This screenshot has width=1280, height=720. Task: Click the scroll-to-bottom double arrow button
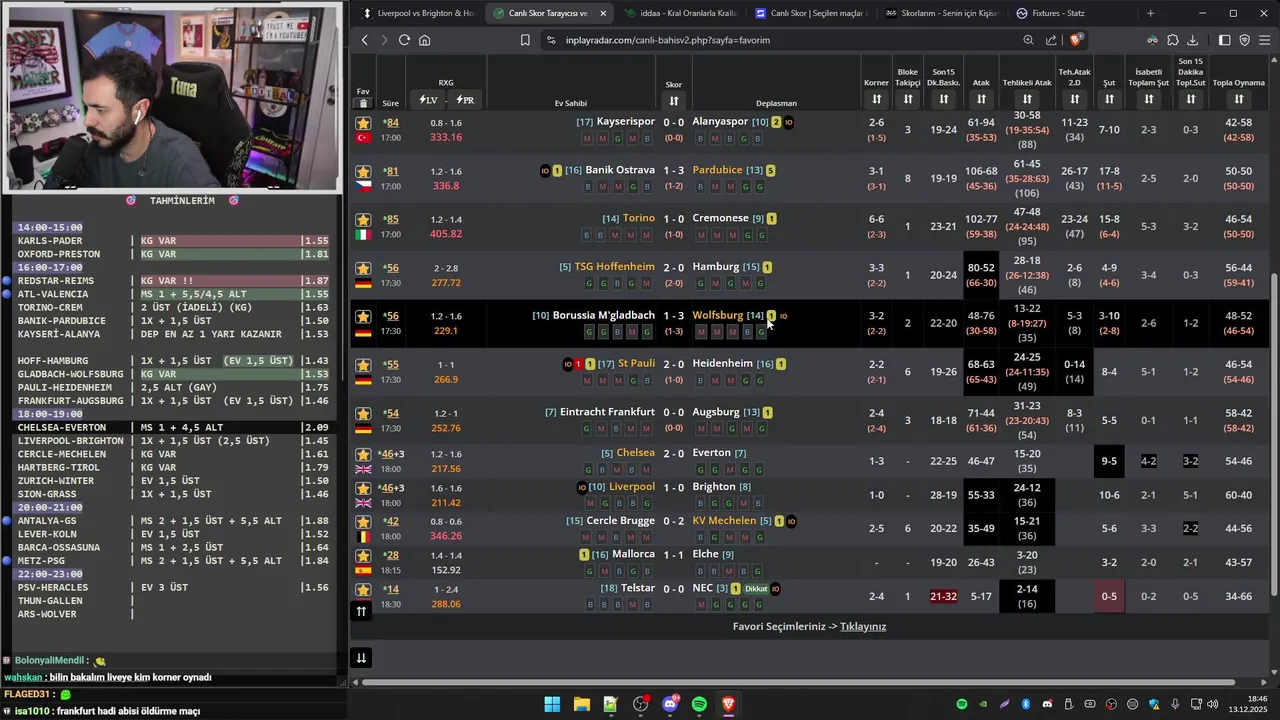pos(361,657)
